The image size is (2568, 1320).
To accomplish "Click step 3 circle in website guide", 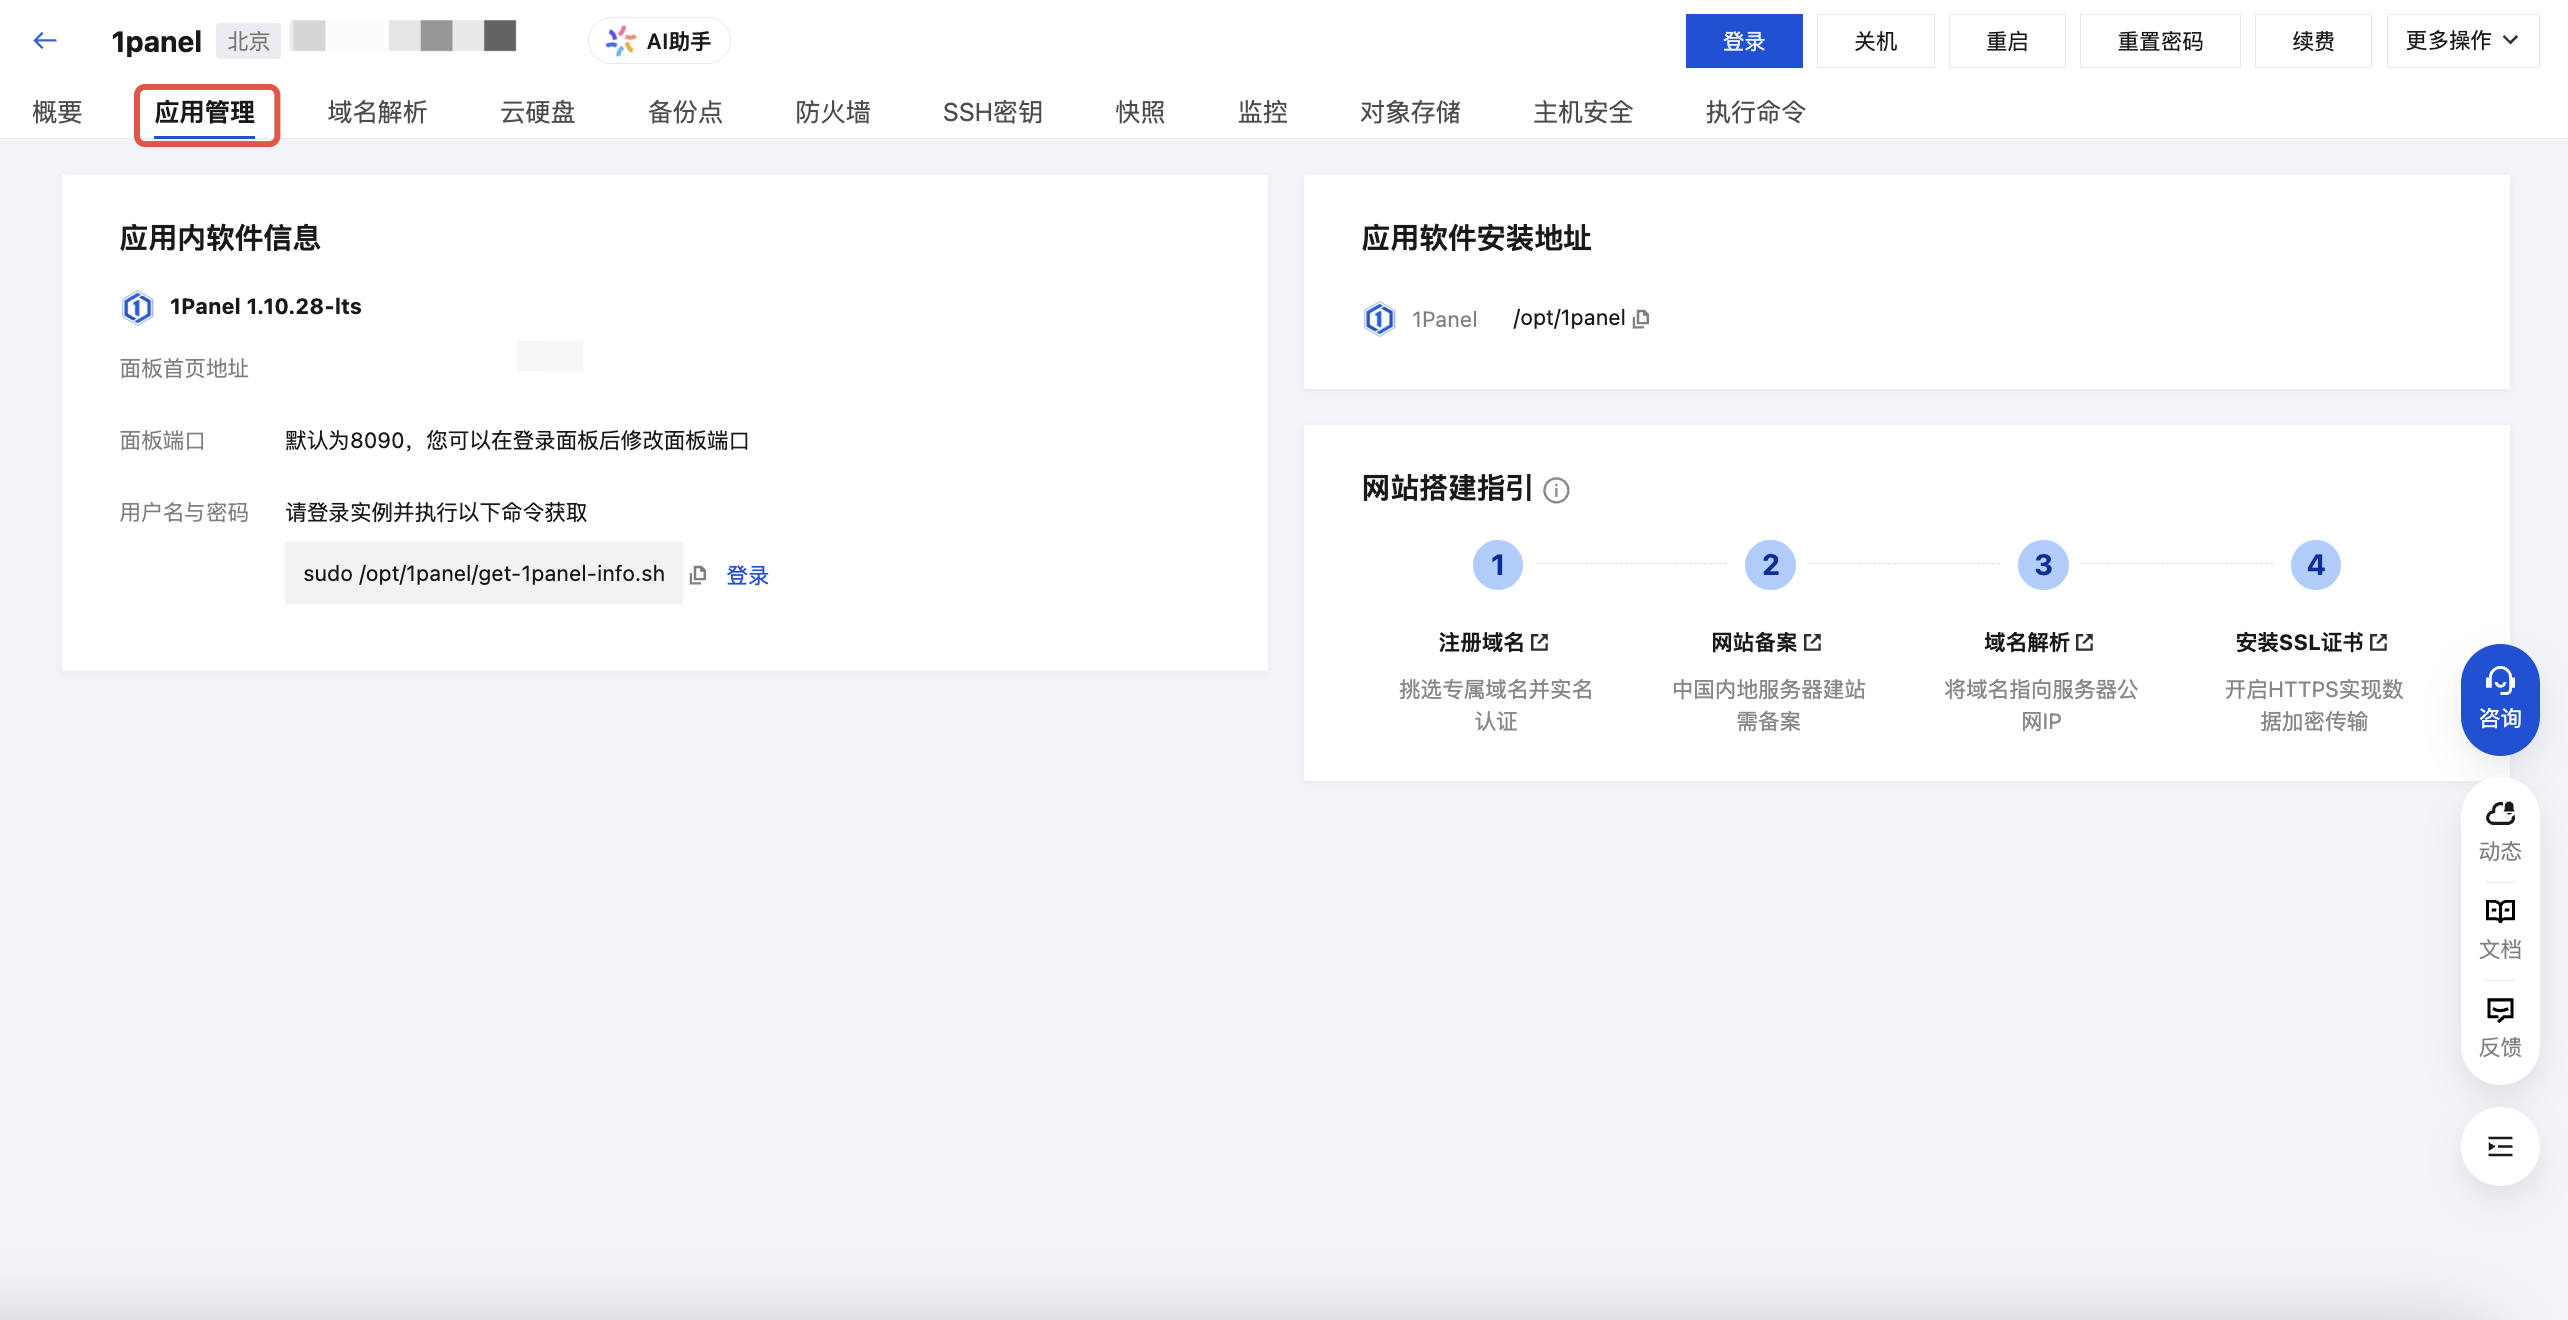I will point(2043,565).
